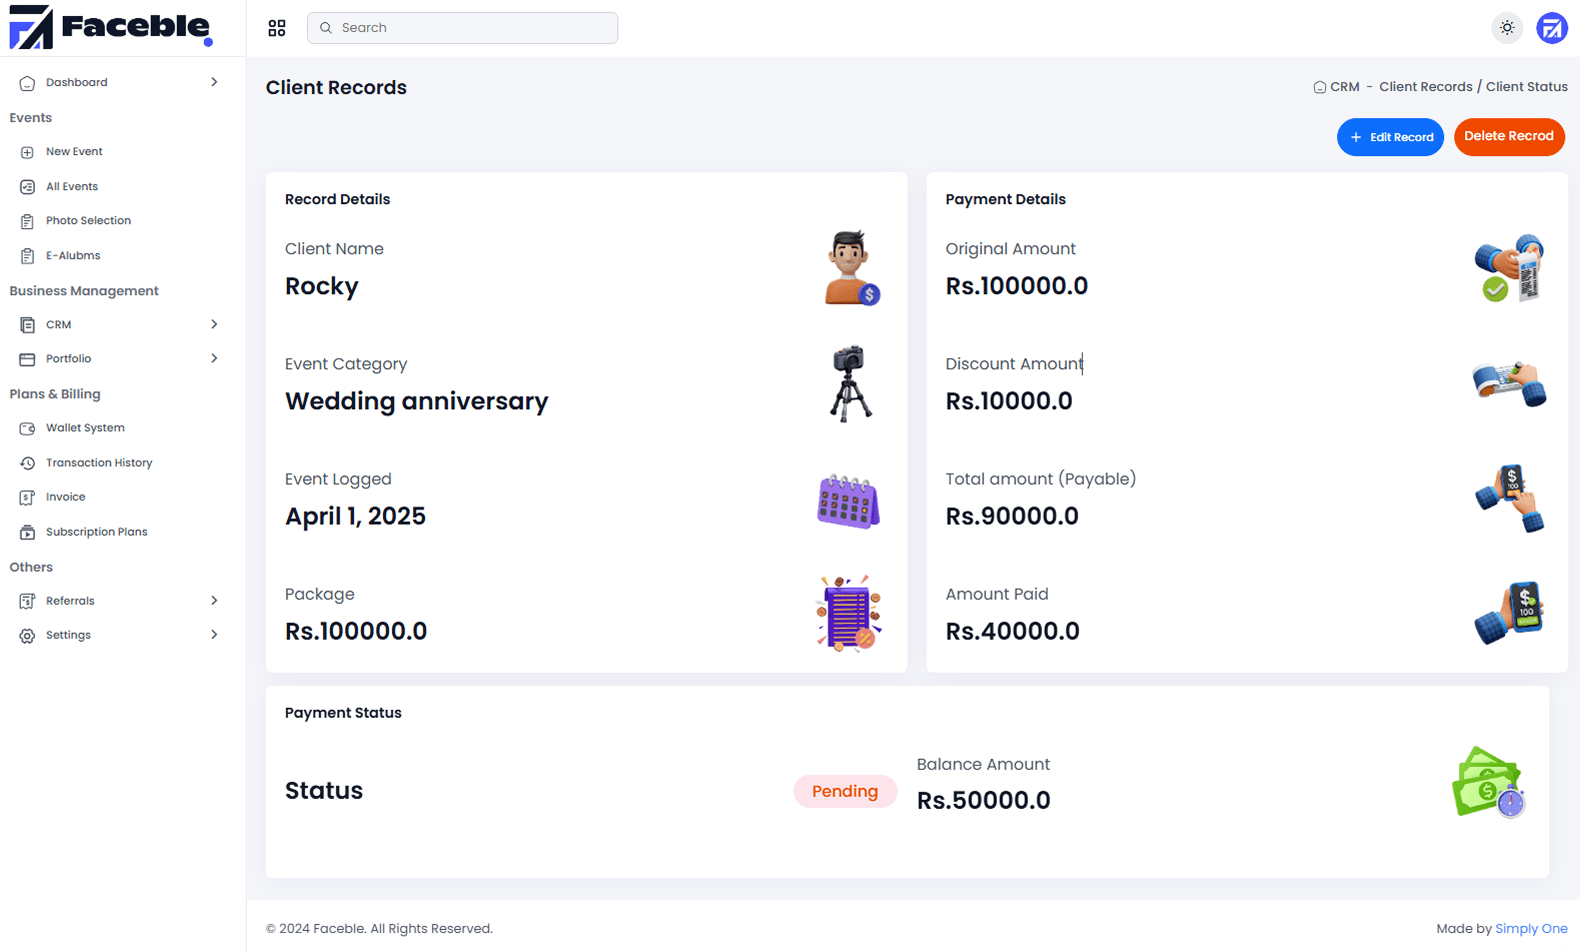Expand the CRM submenu arrow
This screenshot has height=952, width=1580.
coord(214,324)
